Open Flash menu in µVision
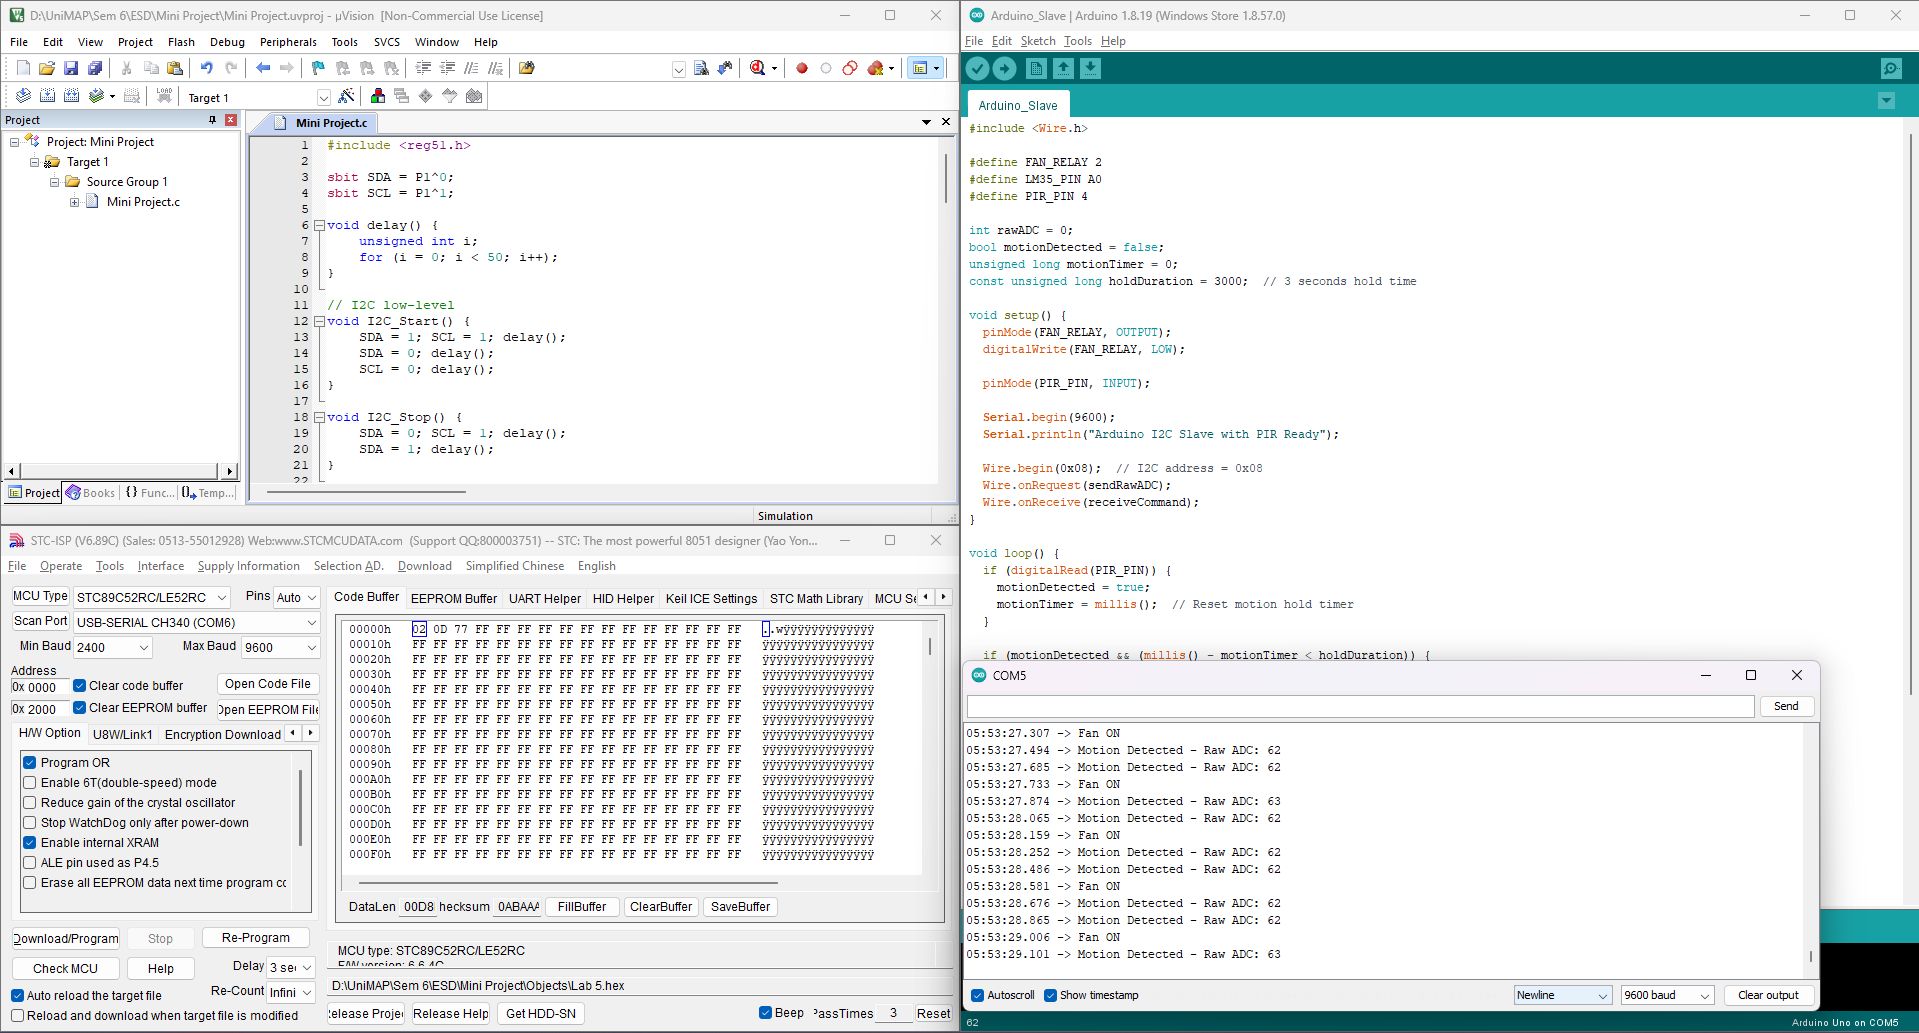The height and width of the screenshot is (1033, 1919). (181, 42)
